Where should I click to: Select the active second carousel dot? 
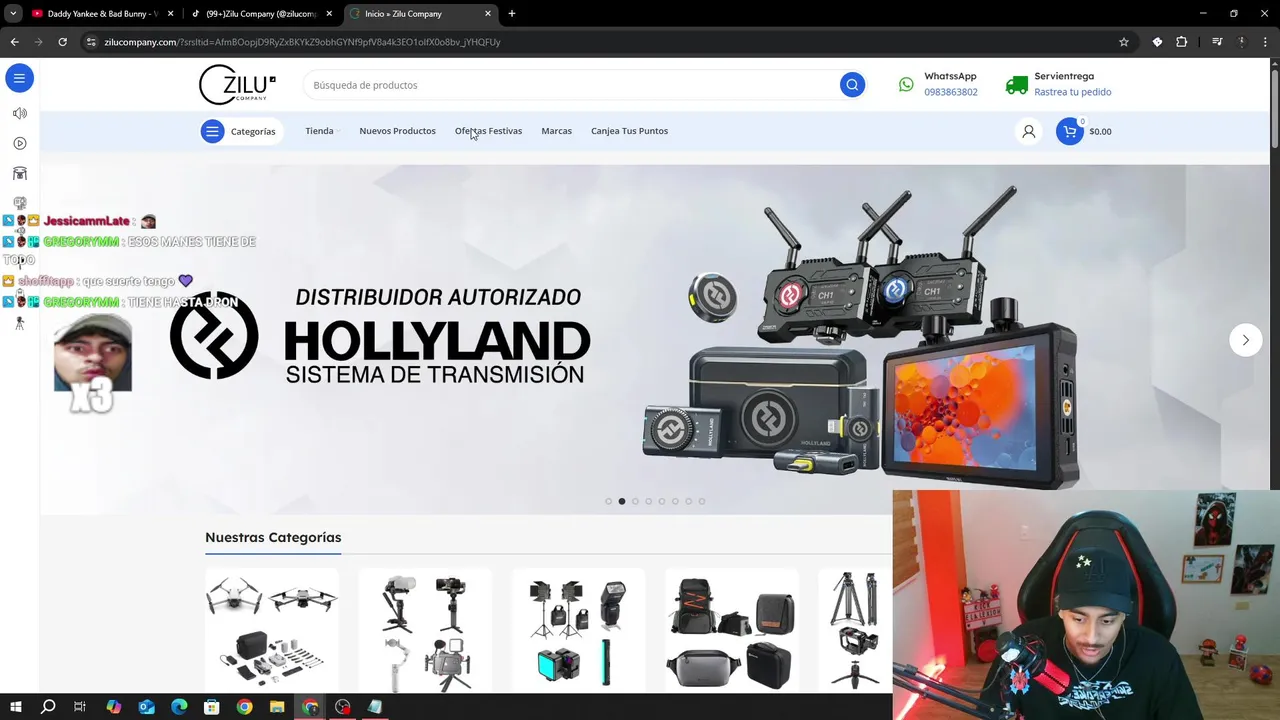pyautogui.click(x=622, y=501)
